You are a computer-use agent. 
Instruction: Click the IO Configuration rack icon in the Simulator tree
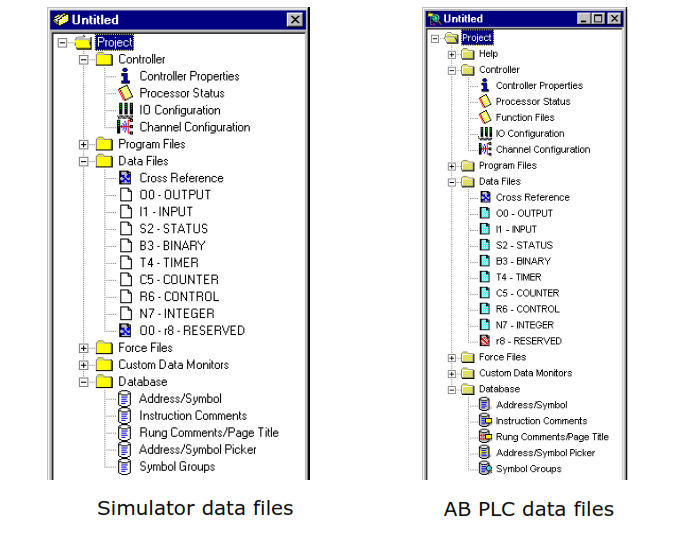[x=126, y=110]
